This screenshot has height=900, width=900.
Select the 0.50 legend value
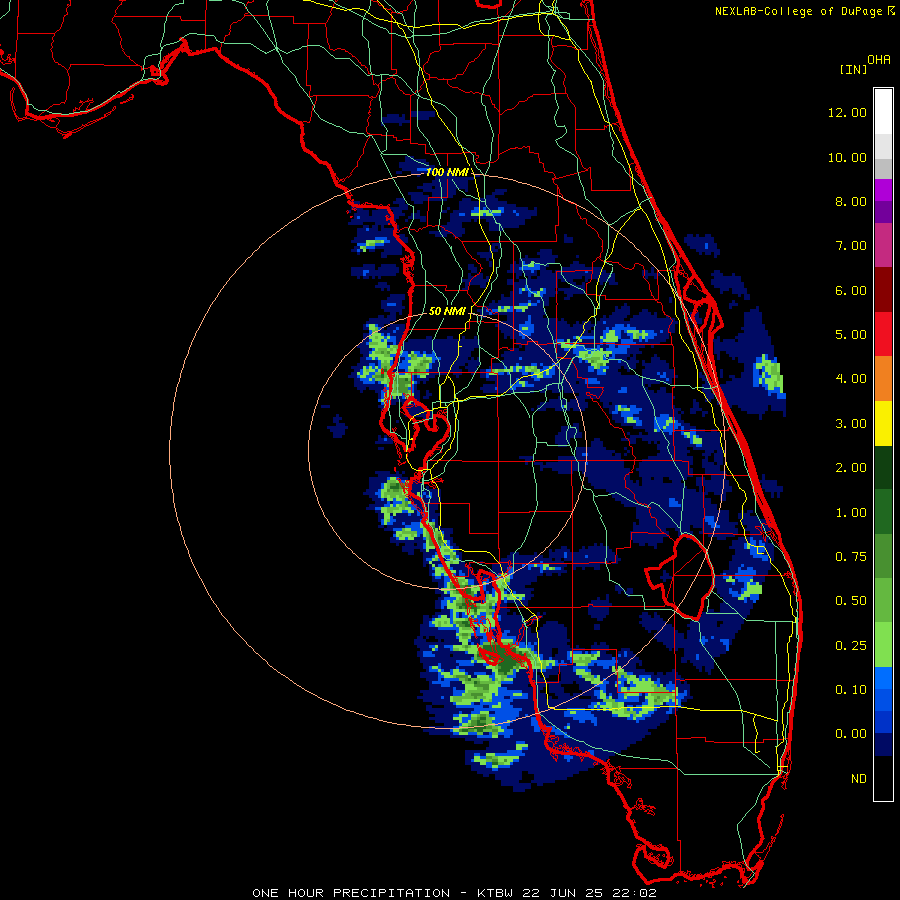(x=851, y=601)
